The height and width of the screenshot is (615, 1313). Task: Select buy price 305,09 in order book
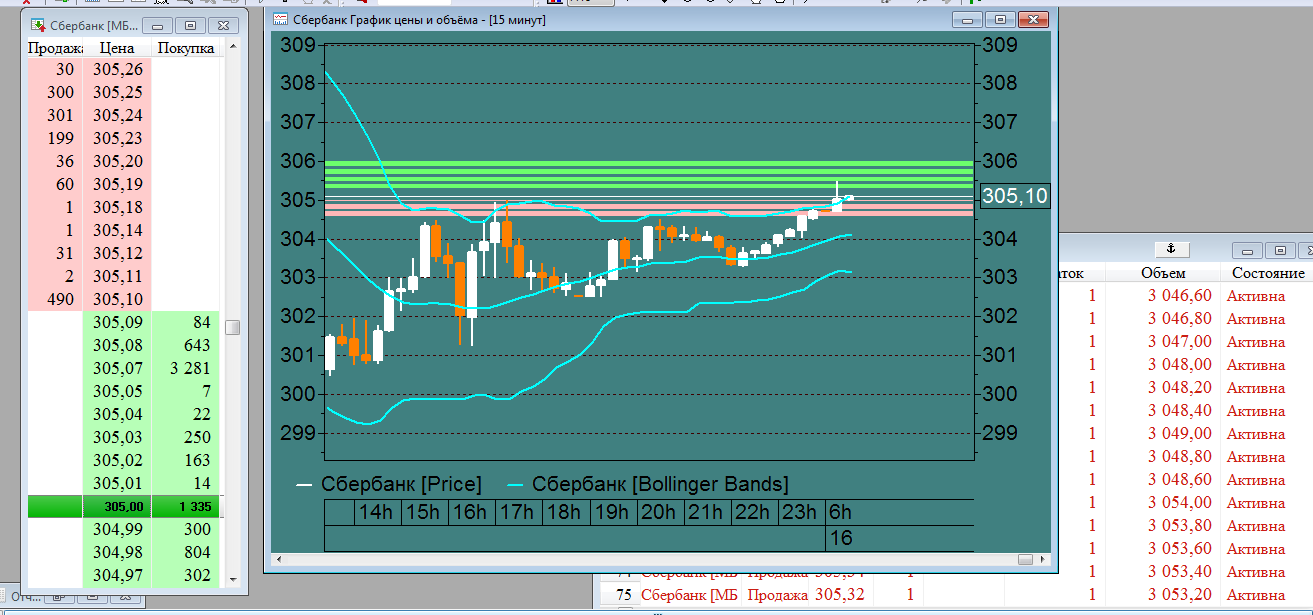[x=118, y=322]
